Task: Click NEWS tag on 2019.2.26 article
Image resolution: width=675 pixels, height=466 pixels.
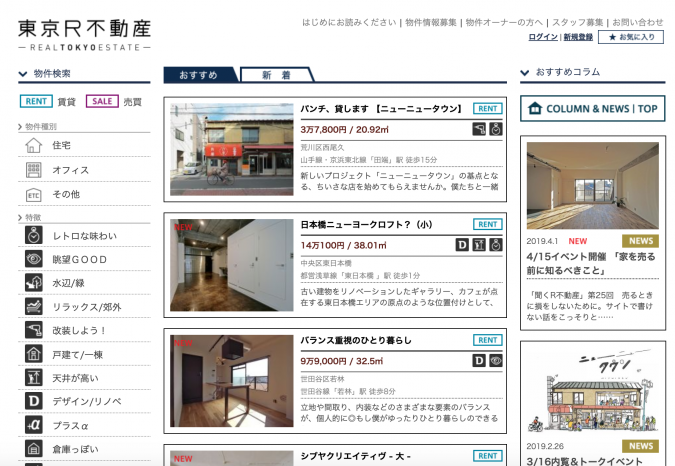Action: [x=641, y=446]
